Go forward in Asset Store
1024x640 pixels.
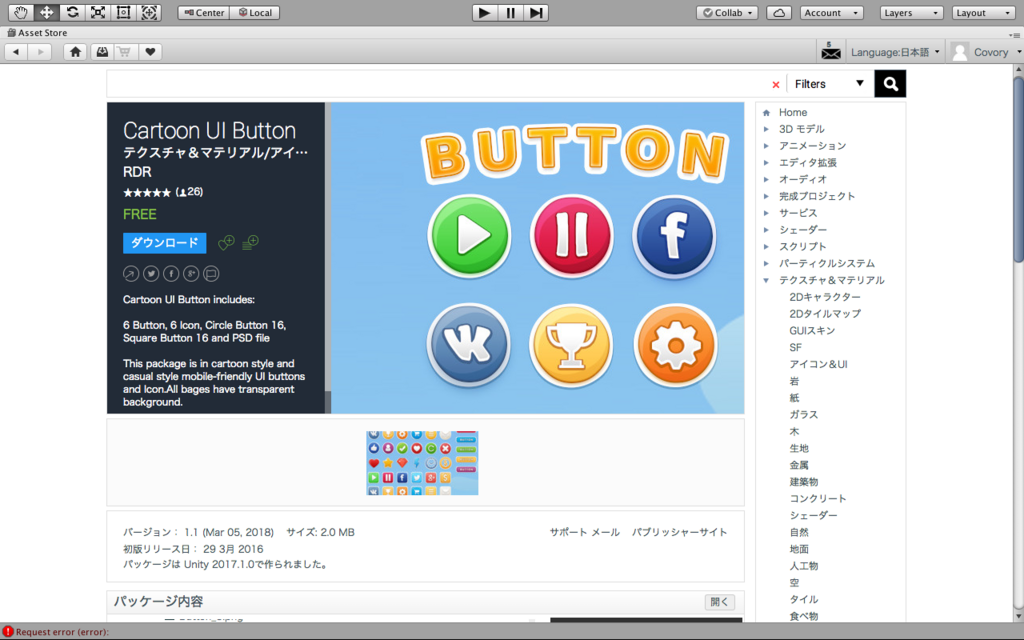click(x=40, y=52)
